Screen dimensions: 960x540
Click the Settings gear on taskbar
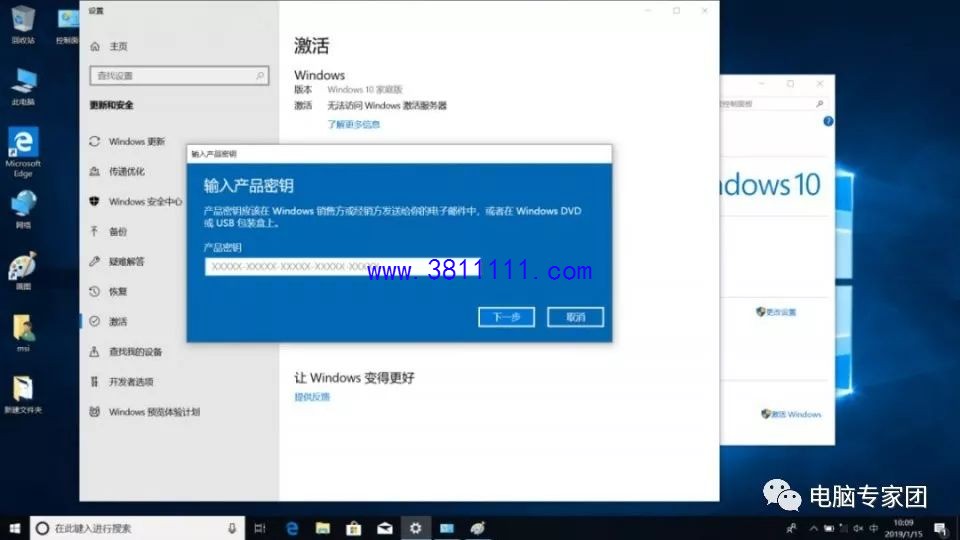point(416,528)
